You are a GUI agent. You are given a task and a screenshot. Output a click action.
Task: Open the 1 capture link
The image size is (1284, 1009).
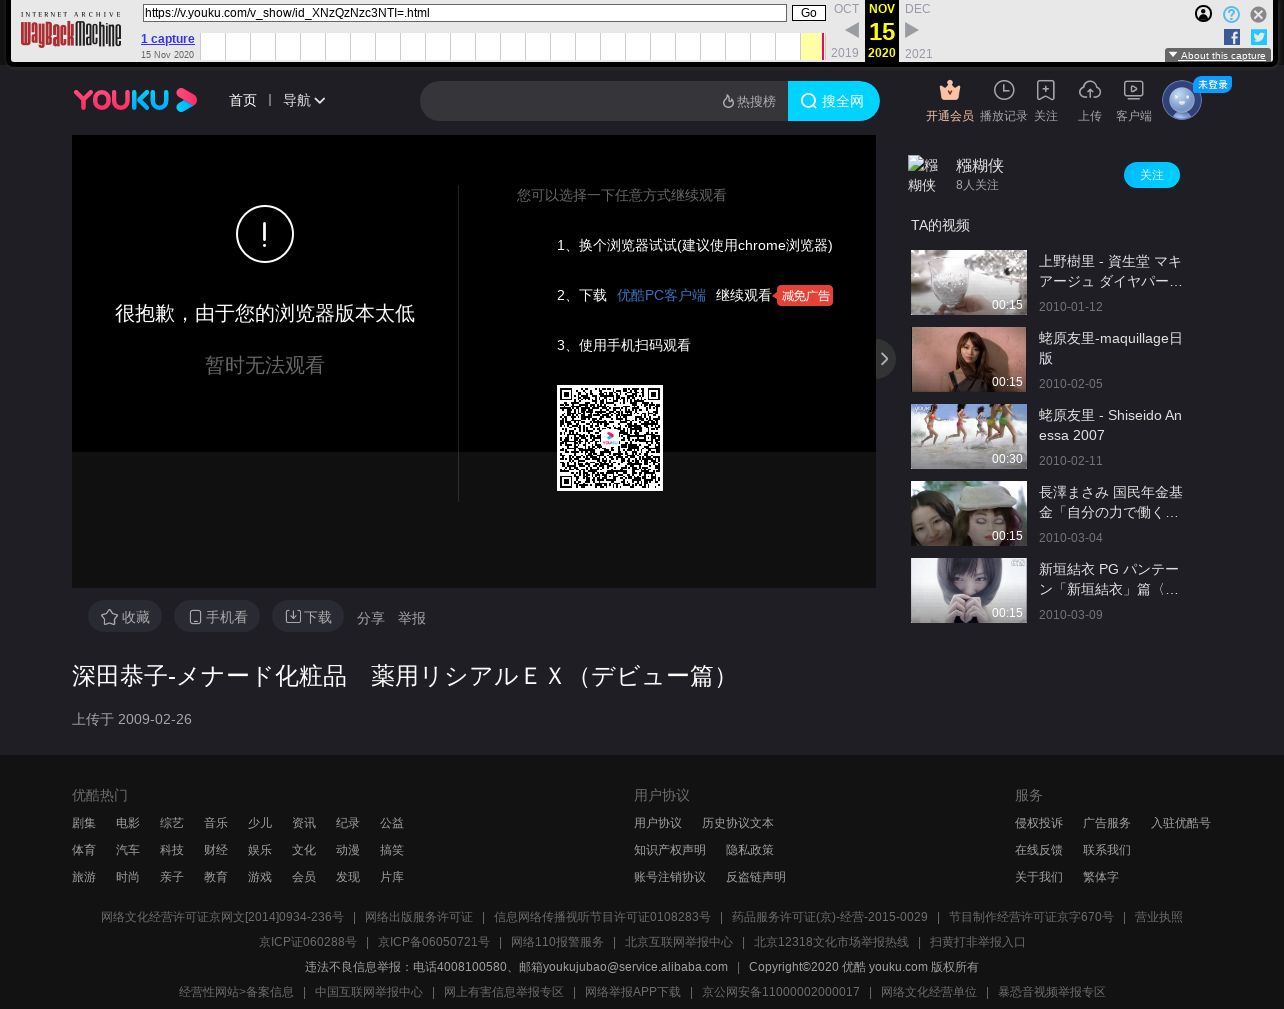point(168,39)
